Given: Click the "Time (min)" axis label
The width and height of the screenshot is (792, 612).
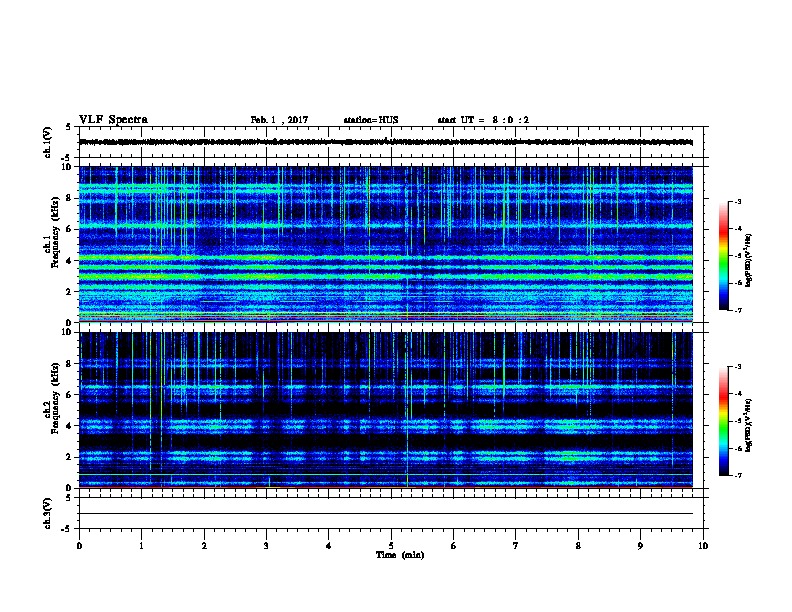Looking at the screenshot, I should [x=400, y=555].
